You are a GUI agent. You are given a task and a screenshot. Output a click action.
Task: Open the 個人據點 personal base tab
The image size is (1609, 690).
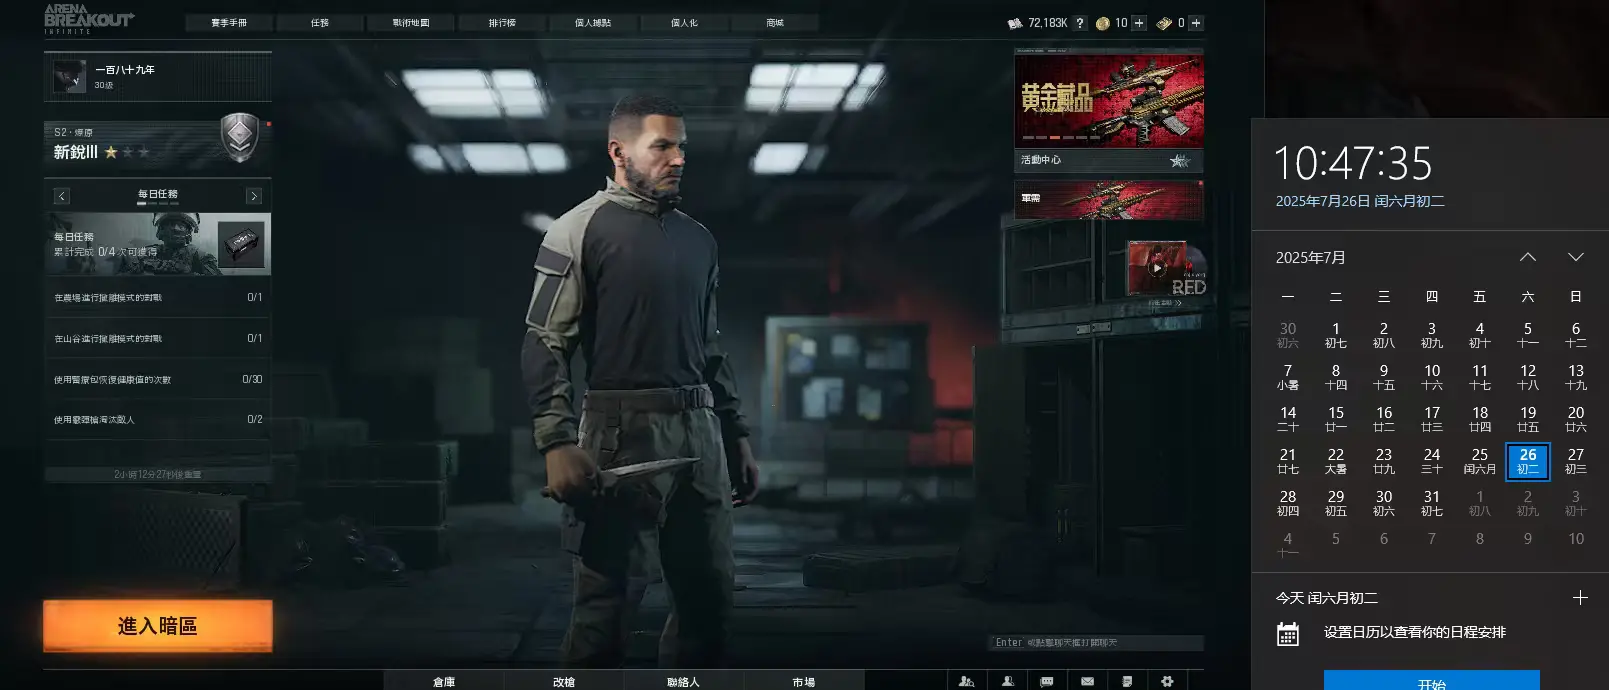click(x=593, y=22)
